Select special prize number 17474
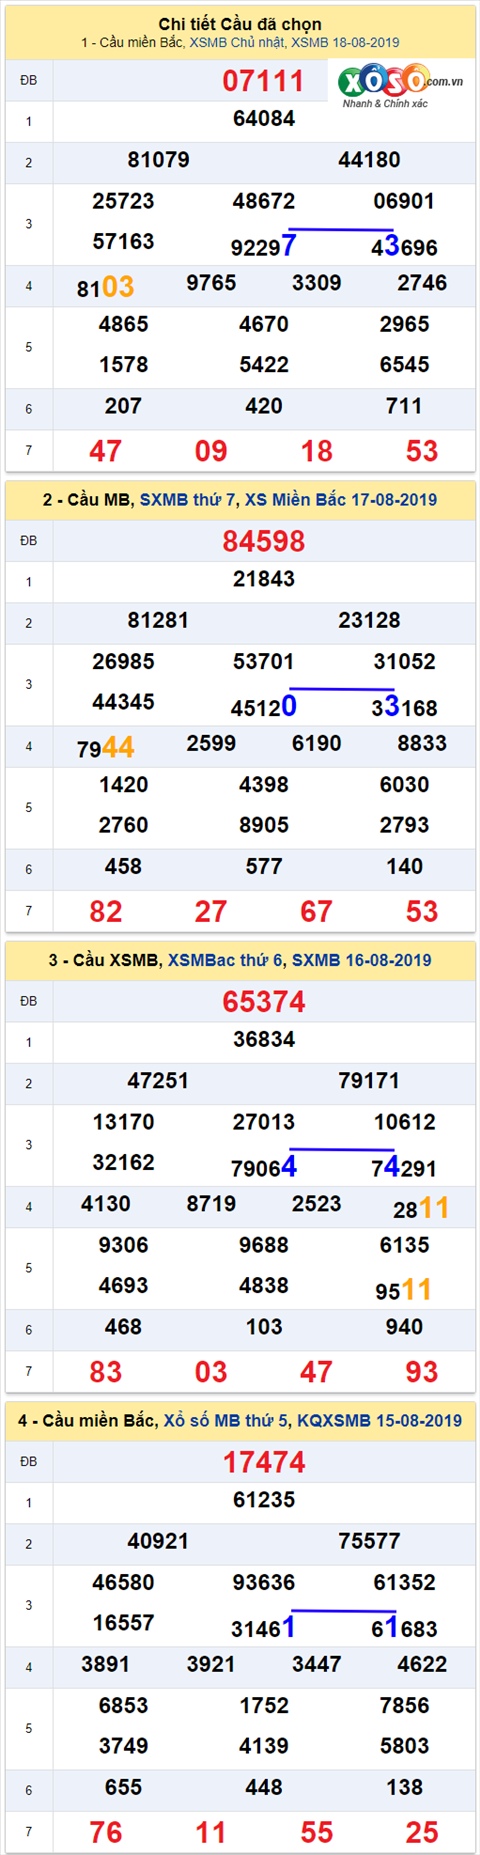Screen dimensions: 480x1855 tap(263, 1462)
